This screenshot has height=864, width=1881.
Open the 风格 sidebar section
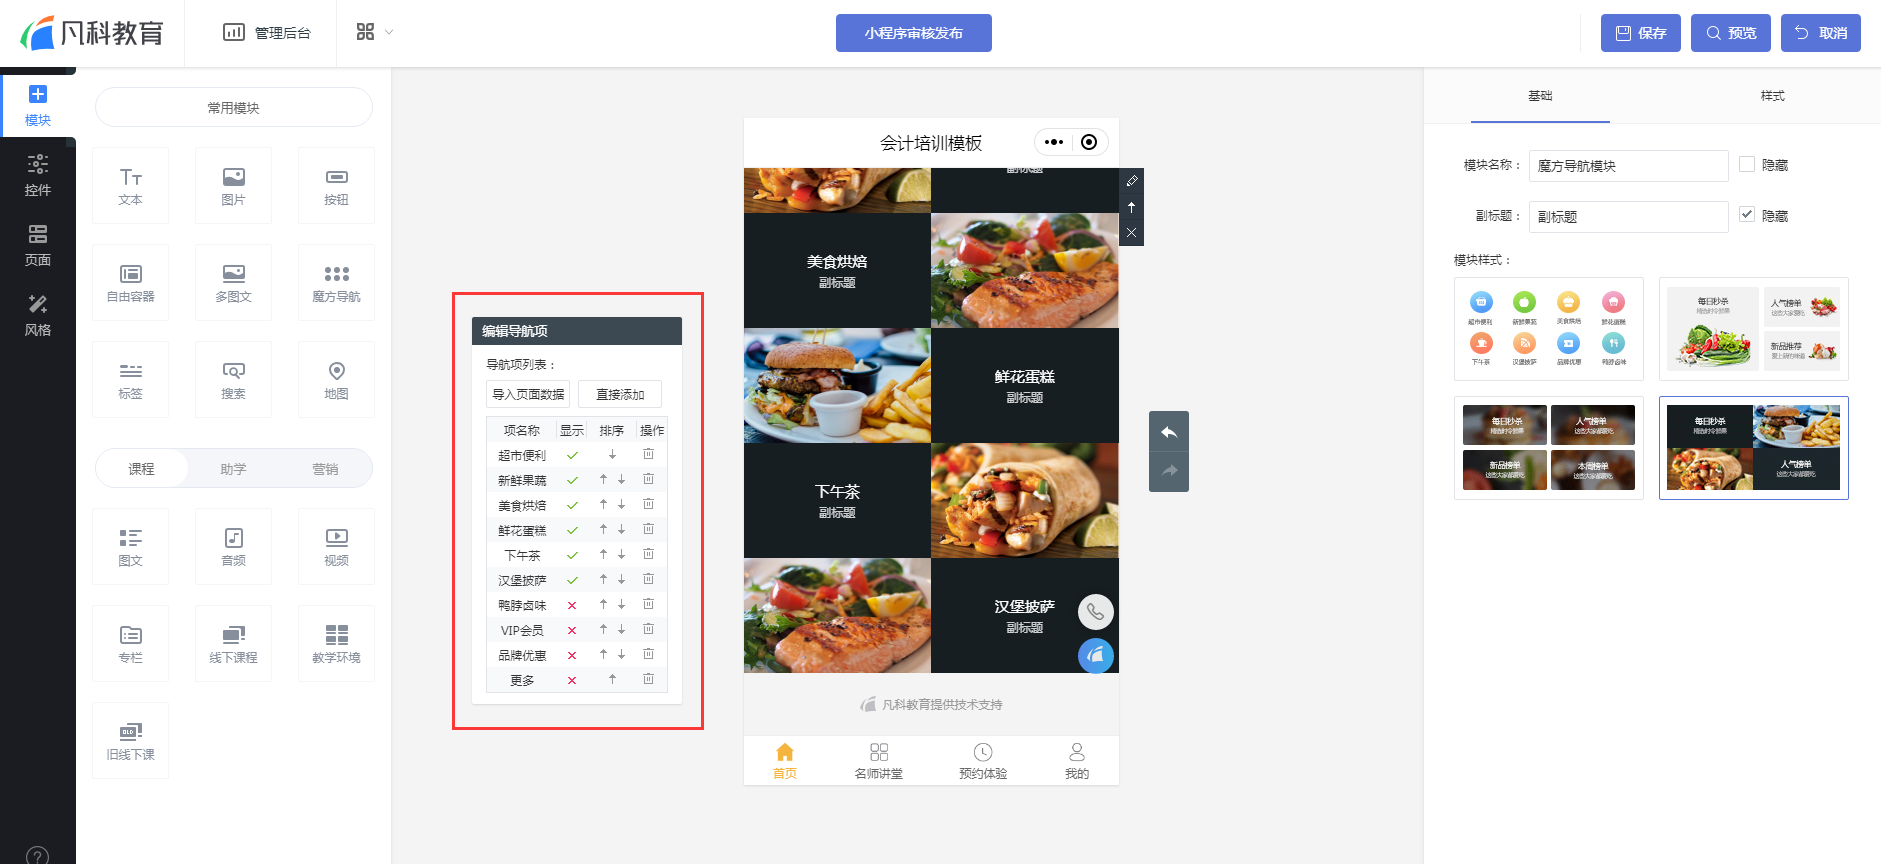point(38,316)
